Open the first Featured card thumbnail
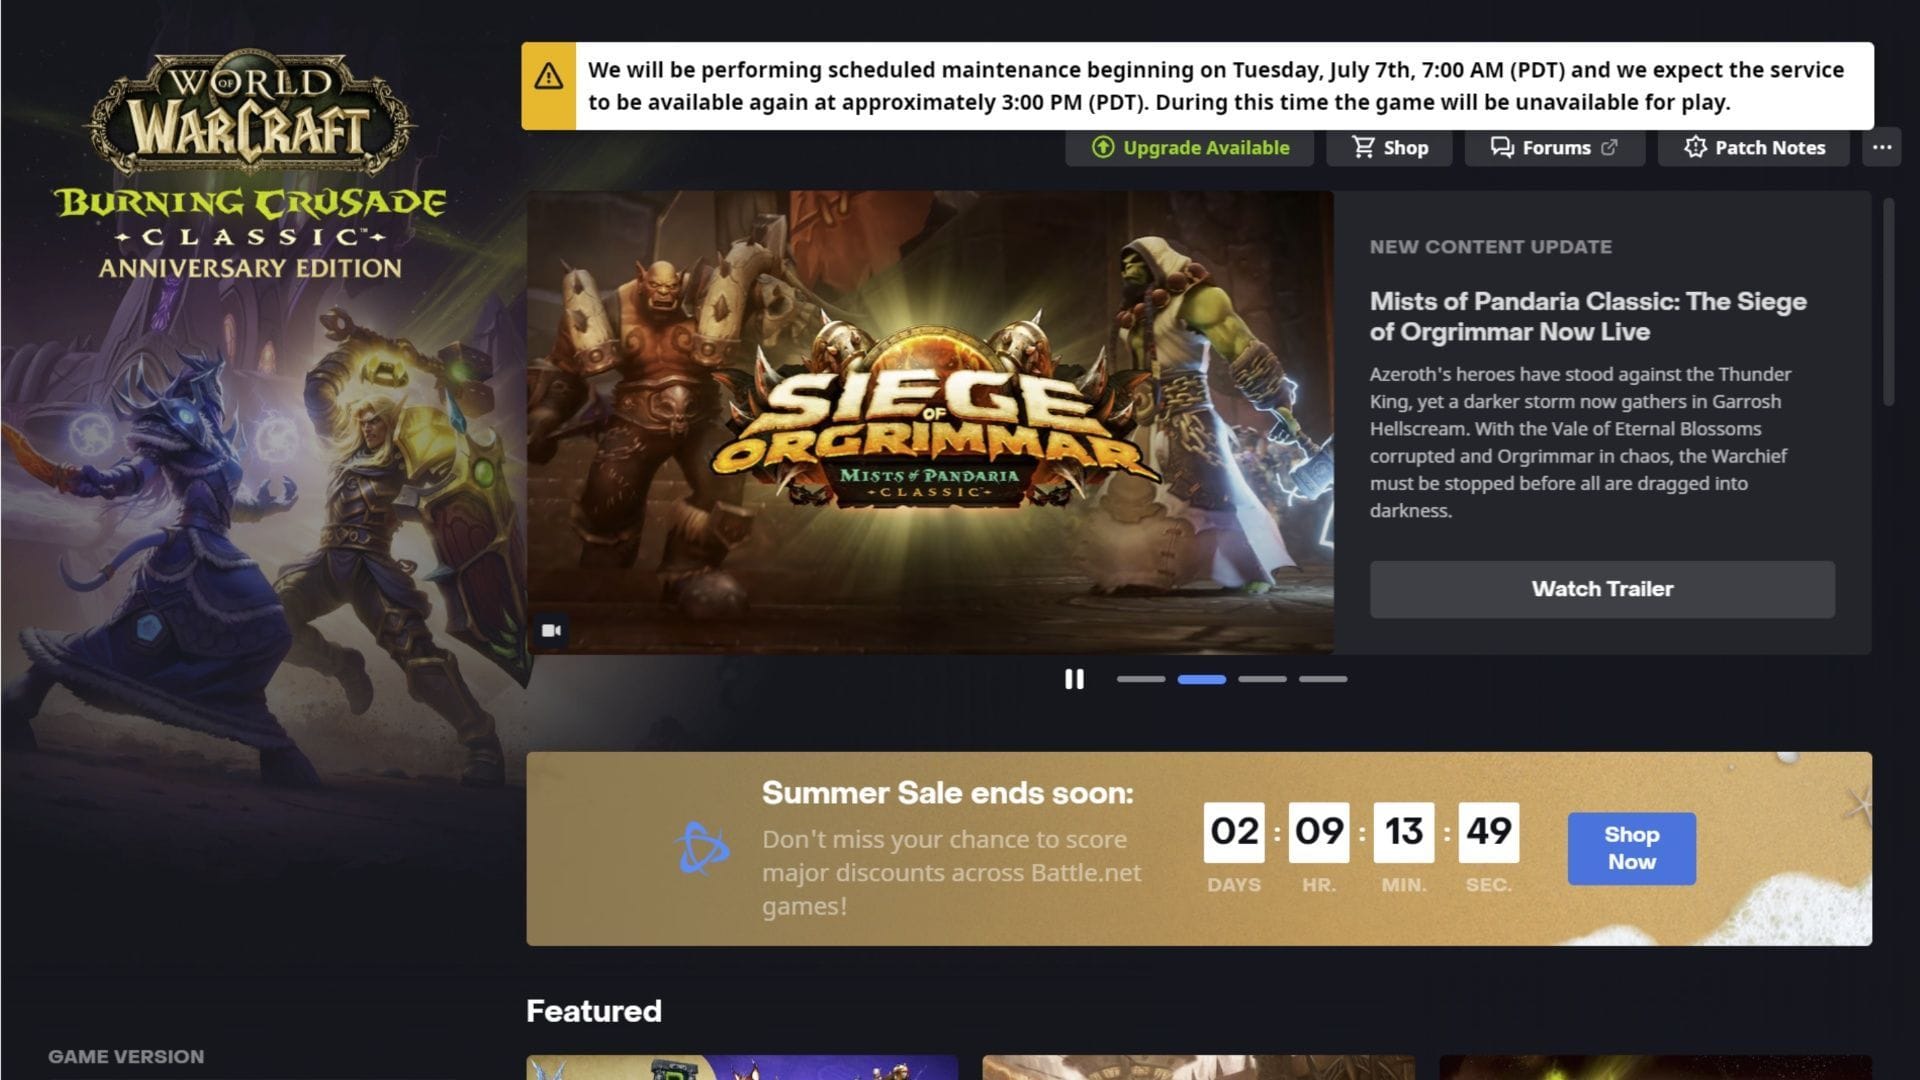1920x1080 pixels. pyautogui.click(x=742, y=1067)
